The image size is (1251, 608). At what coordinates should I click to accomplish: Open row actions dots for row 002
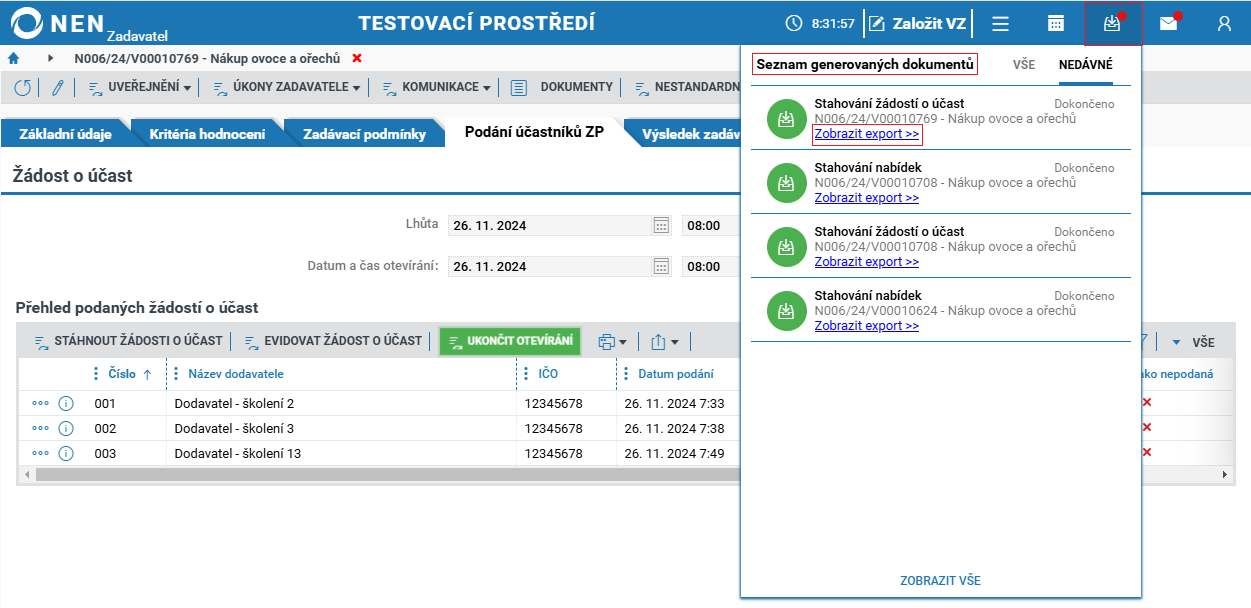coord(40,428)
